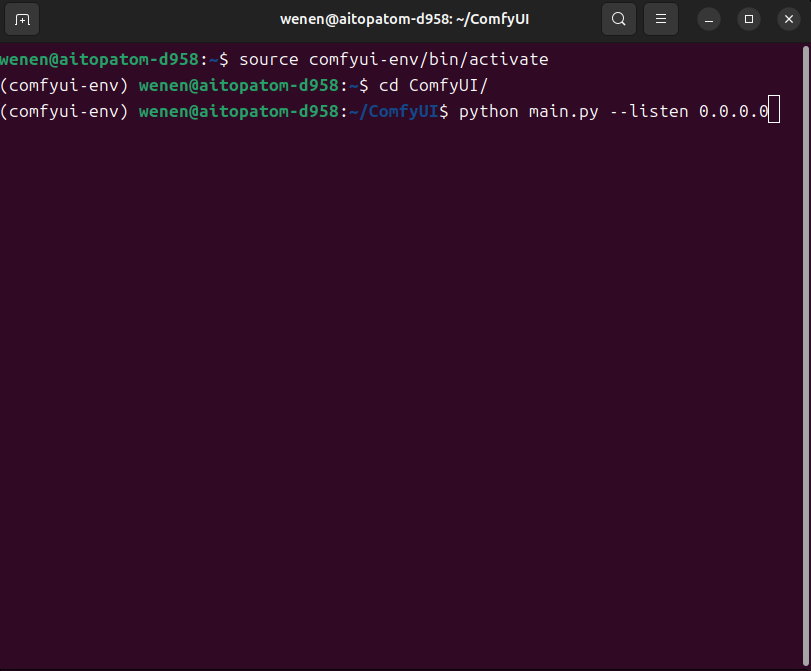Open the hamburger menu
Screen dimensions: 811x671
[660, 19]
